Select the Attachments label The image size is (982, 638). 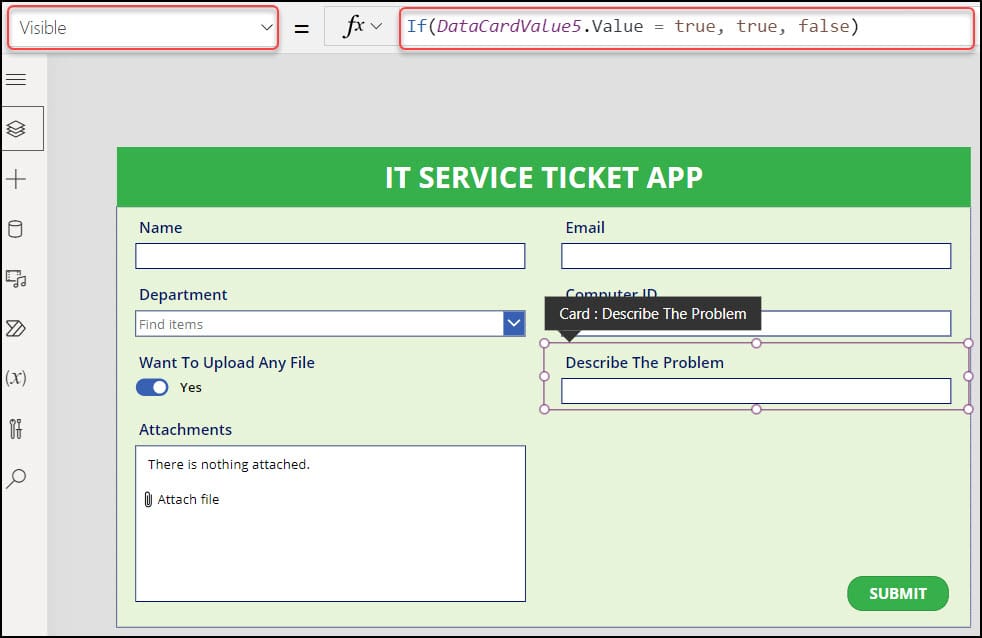point(185,430)
